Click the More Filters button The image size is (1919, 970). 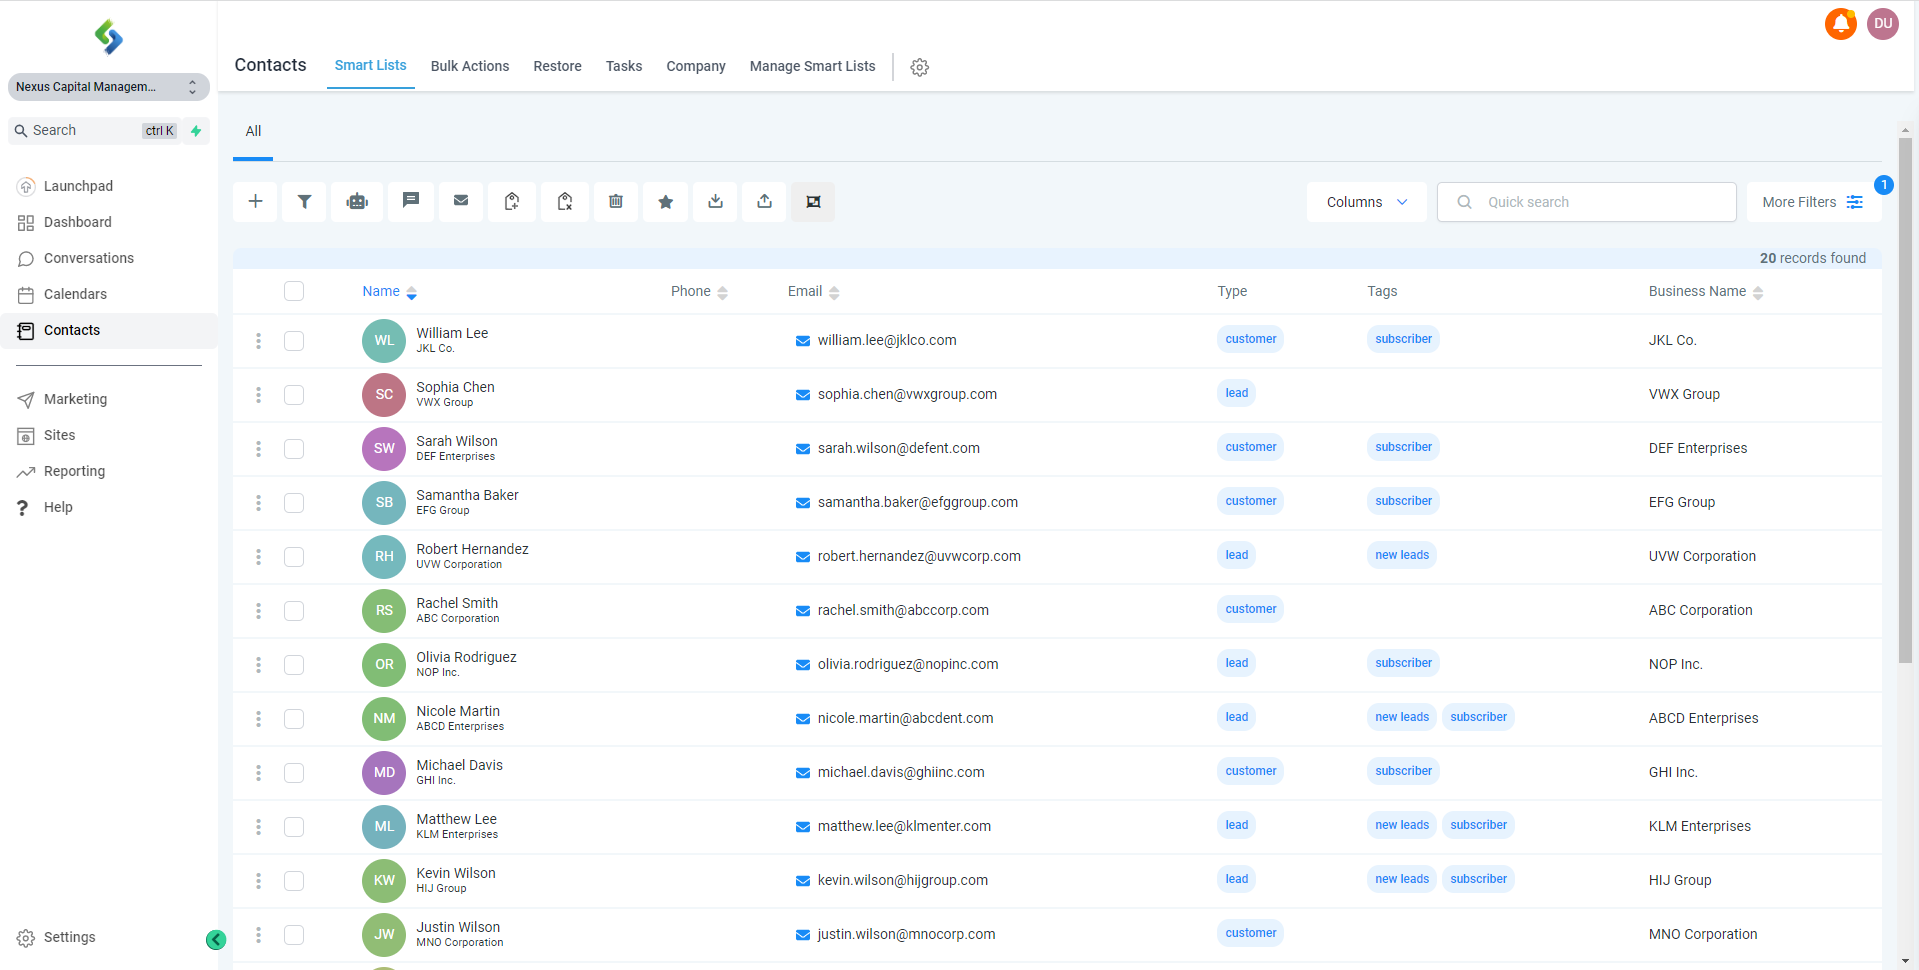coord(1812,202)
